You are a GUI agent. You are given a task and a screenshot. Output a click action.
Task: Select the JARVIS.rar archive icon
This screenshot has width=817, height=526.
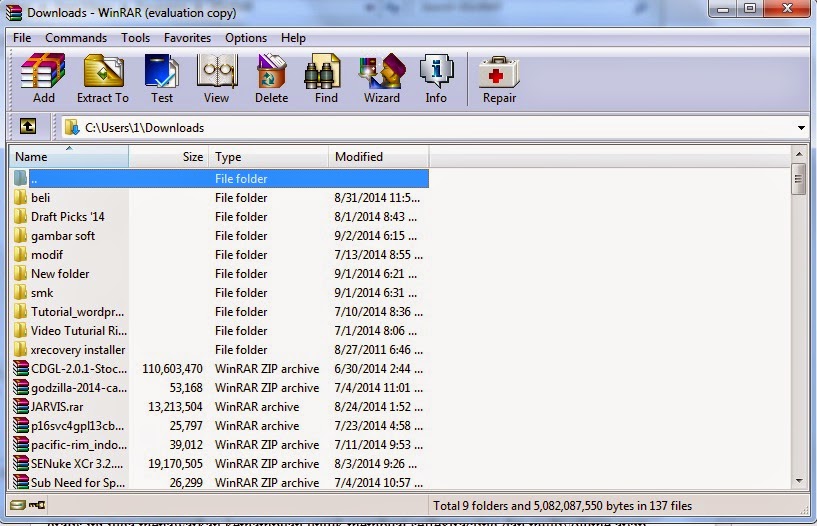(x=21, y=406)
